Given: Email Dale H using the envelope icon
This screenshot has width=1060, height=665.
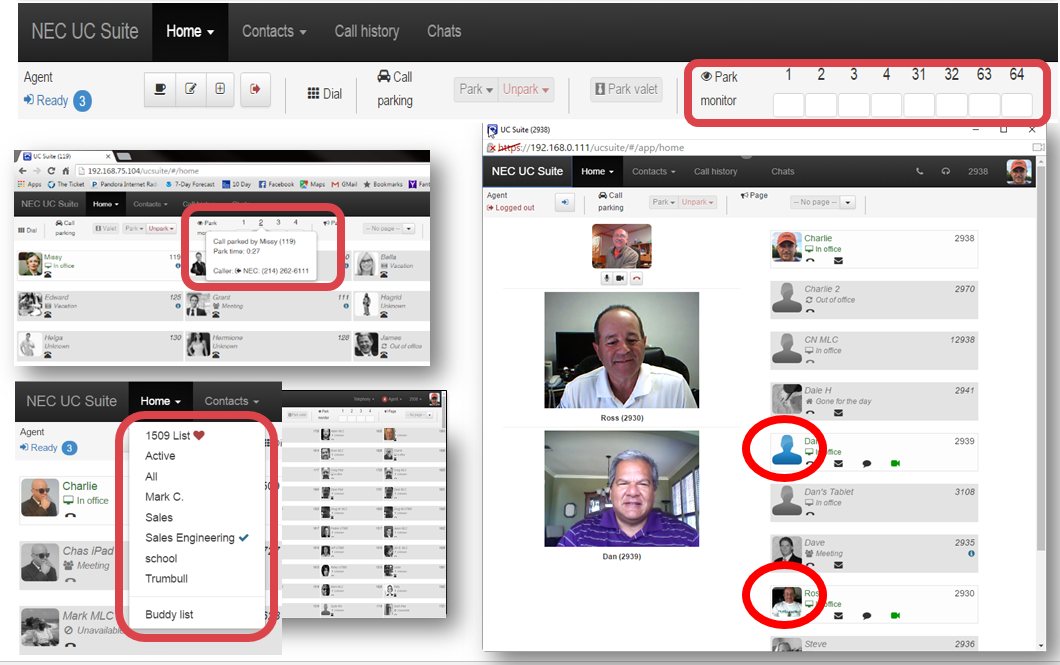Looking at the screenshot, I should (x=838, y=413).
